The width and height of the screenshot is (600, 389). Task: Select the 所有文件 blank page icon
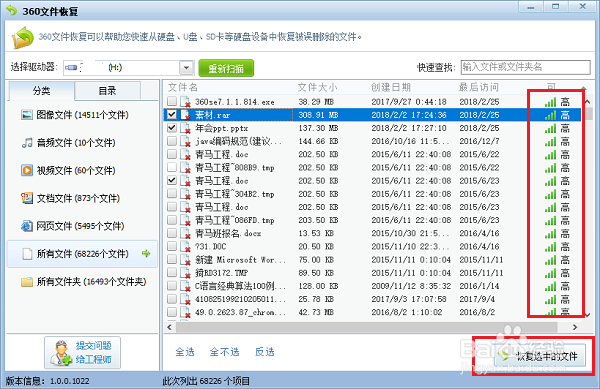coord(27,254)
